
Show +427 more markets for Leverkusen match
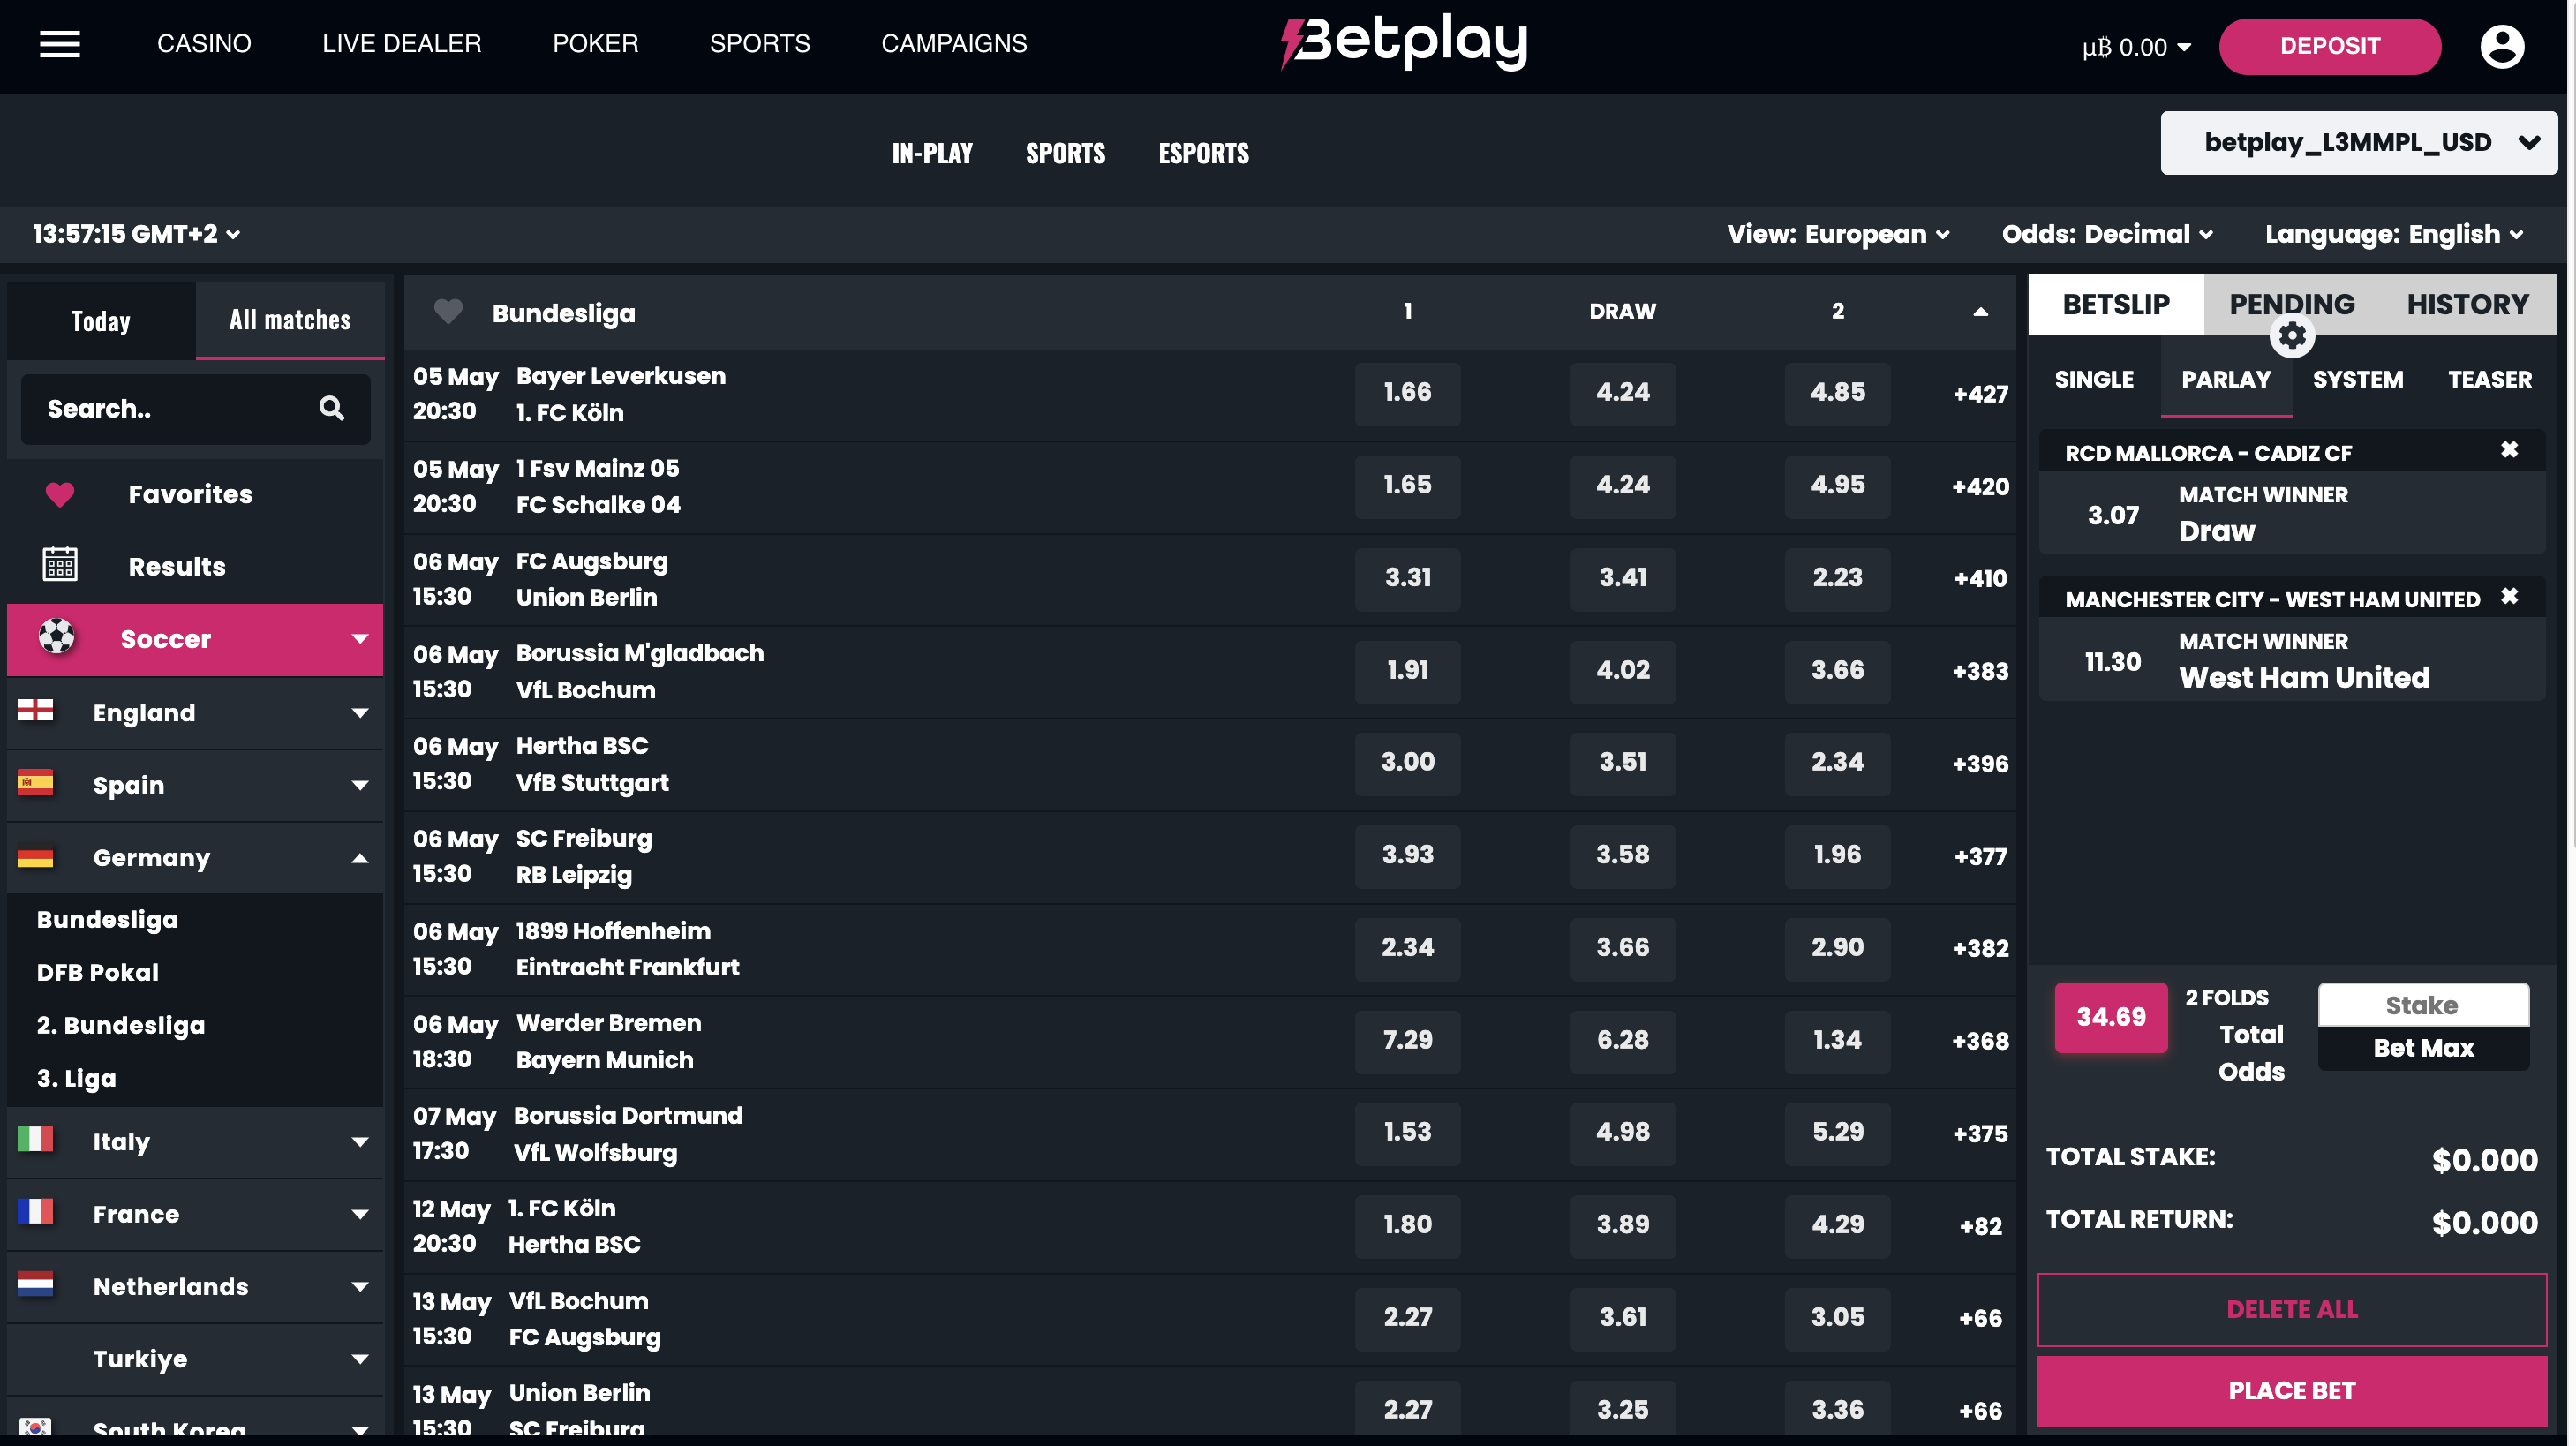[x=1980, y=393]
